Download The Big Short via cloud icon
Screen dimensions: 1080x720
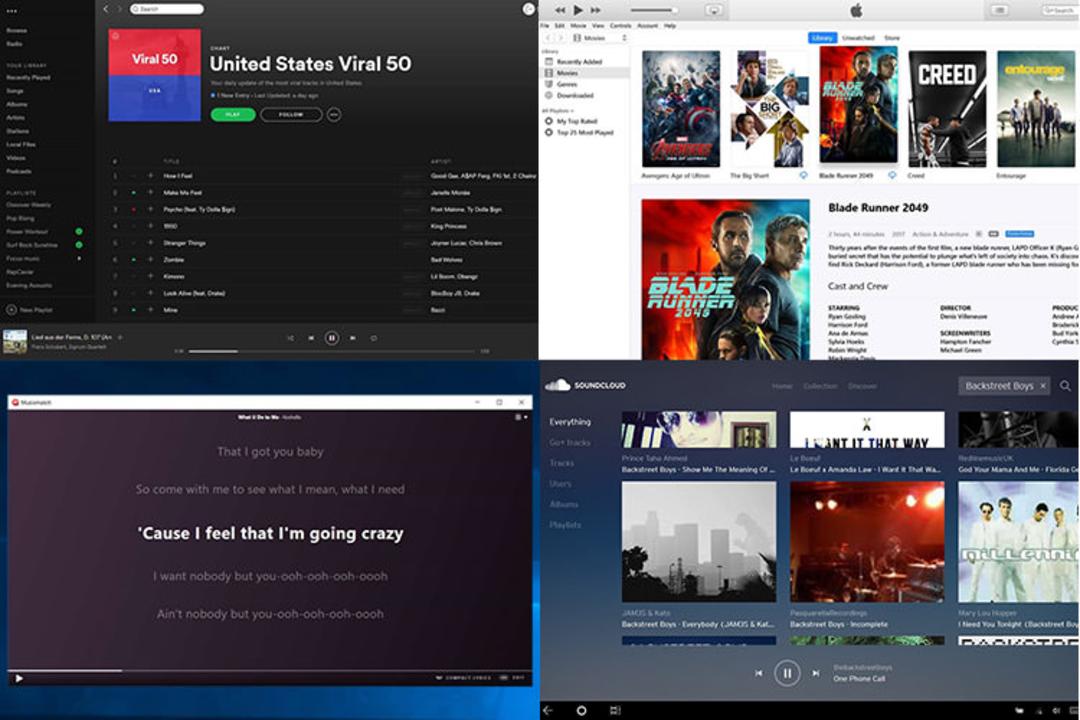pyautogui.click(x=803, y=176)
